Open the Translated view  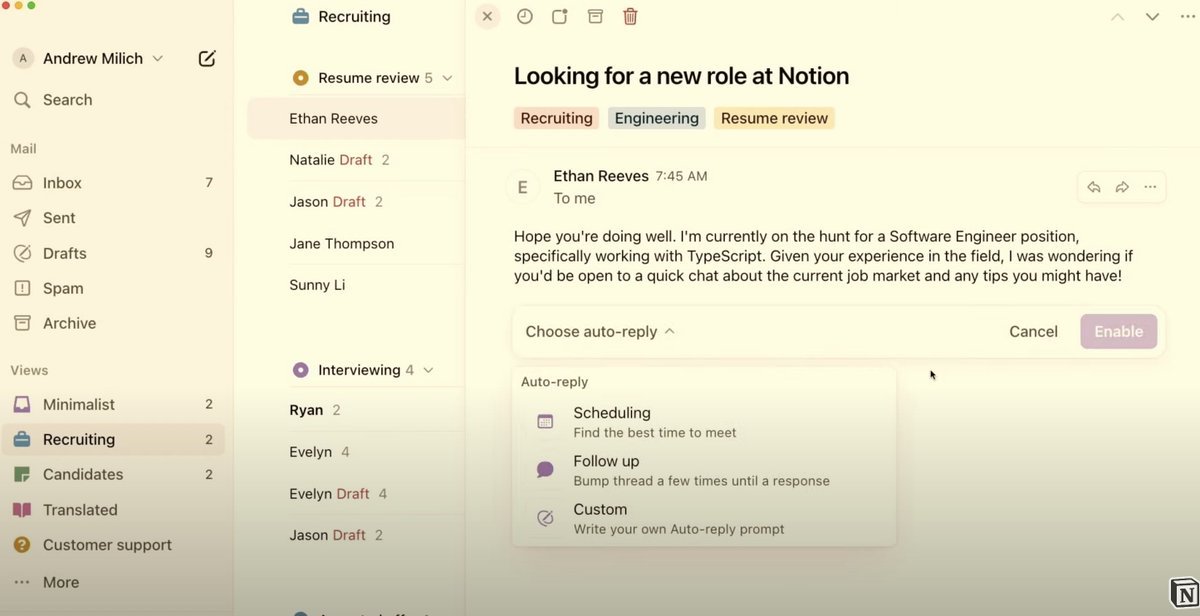[113, 509]
